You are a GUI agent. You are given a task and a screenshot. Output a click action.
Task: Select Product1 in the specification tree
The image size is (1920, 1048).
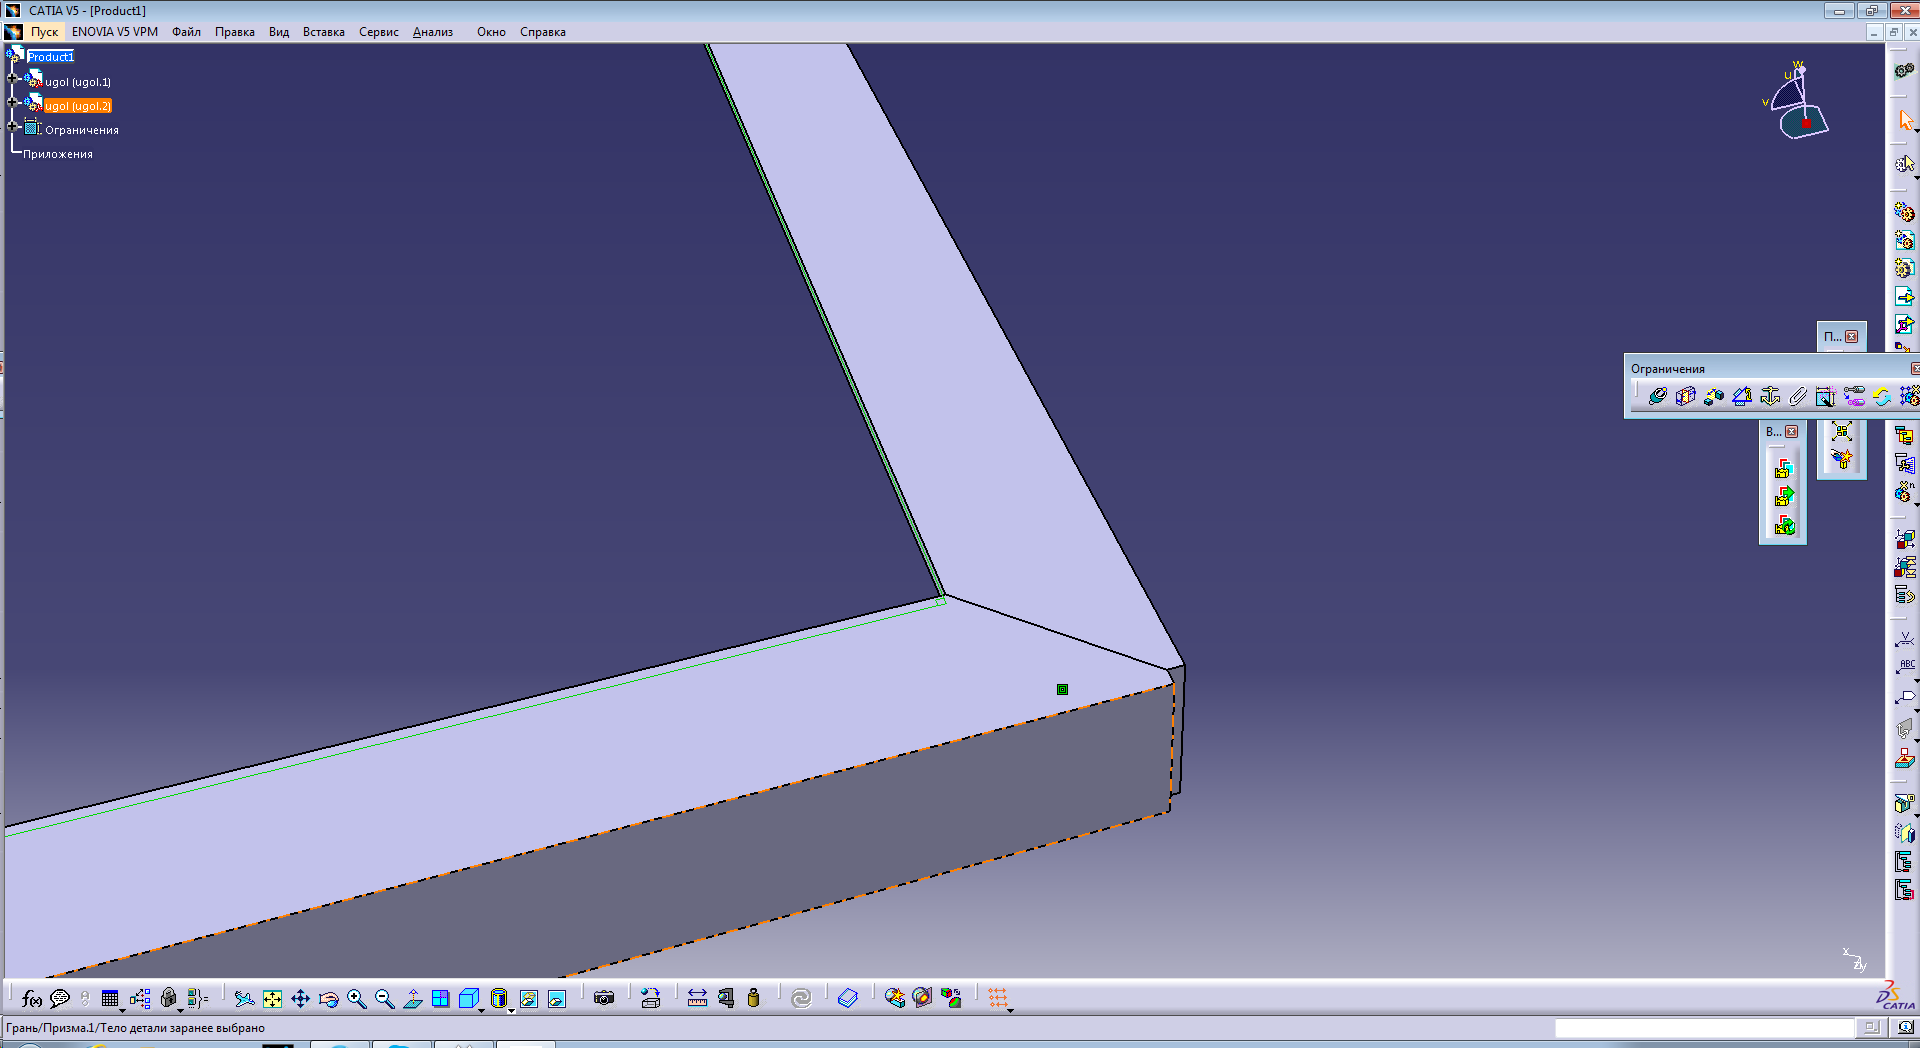pos(50,57)
